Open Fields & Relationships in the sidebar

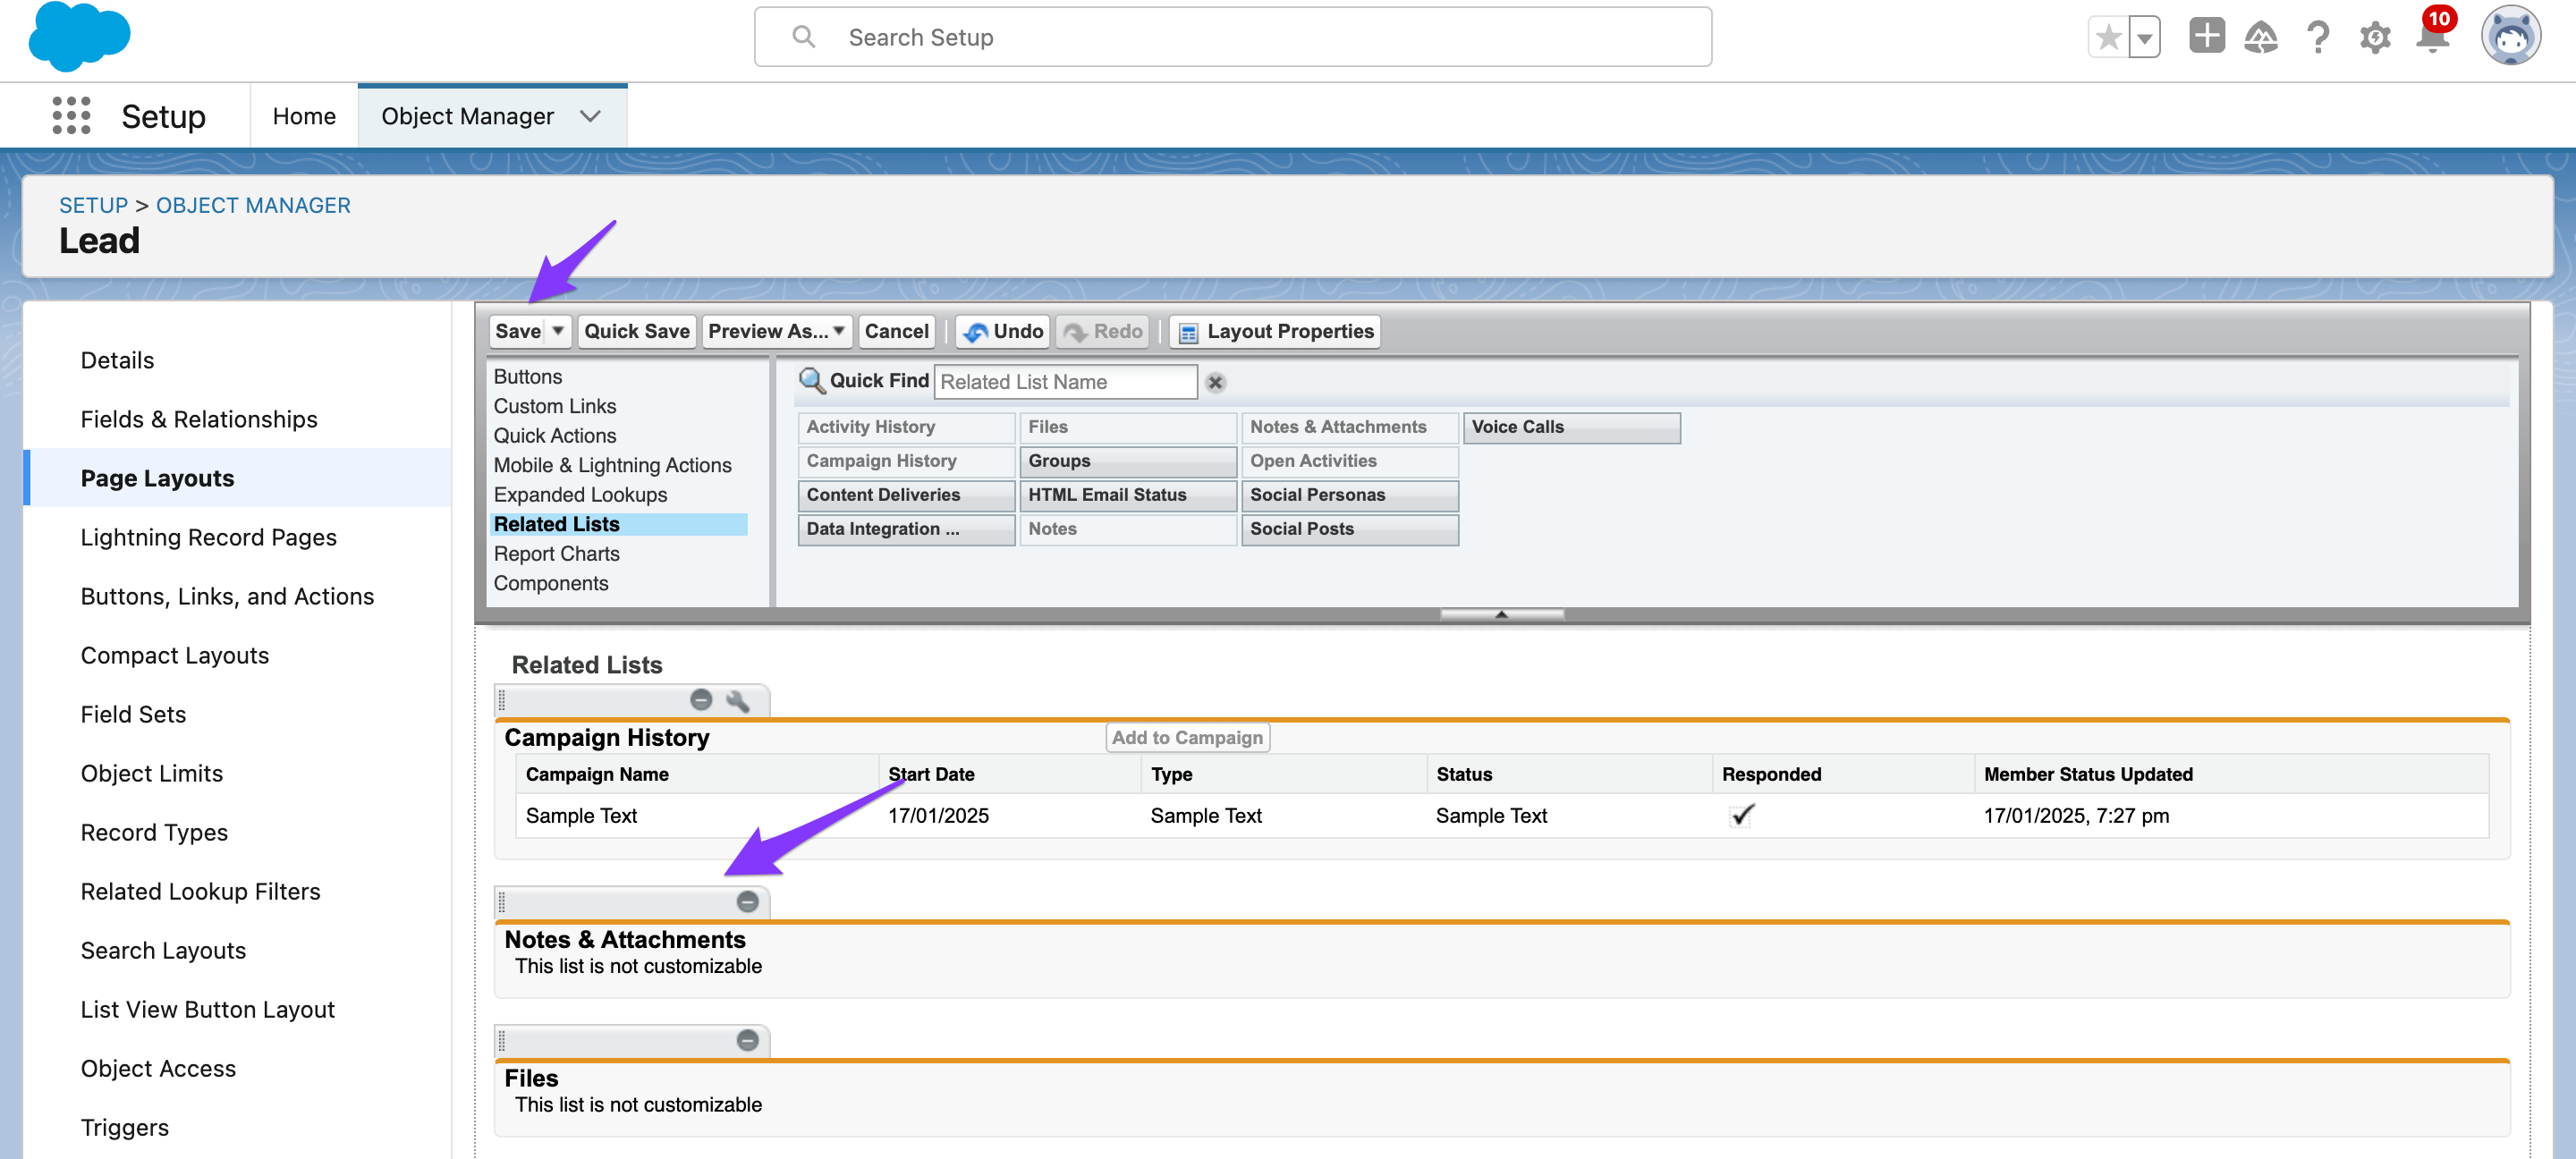[199, 419]
